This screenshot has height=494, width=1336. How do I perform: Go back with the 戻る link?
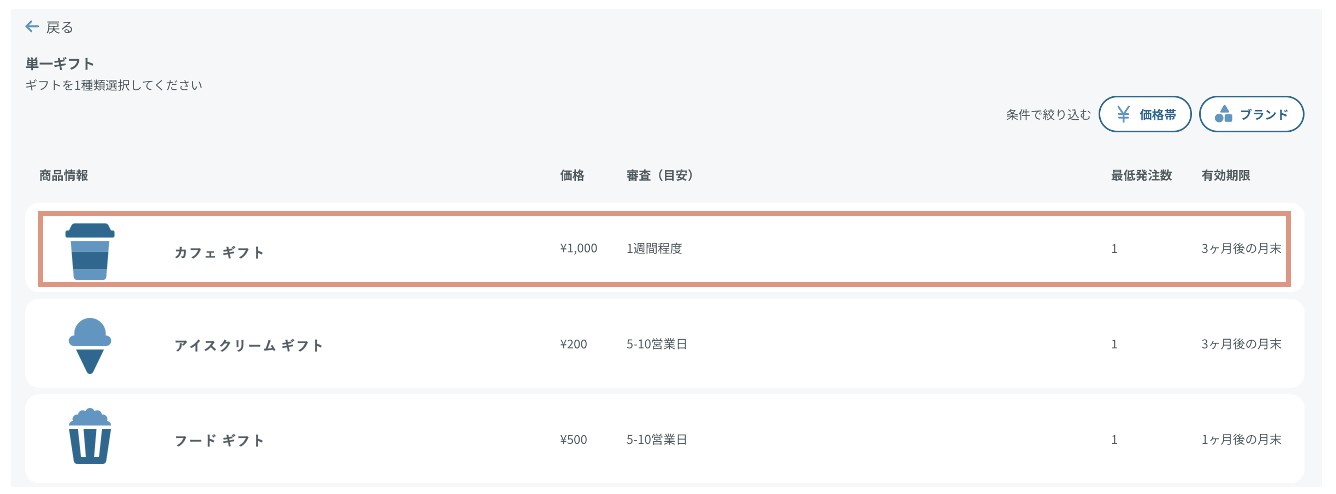pos(60,27)
